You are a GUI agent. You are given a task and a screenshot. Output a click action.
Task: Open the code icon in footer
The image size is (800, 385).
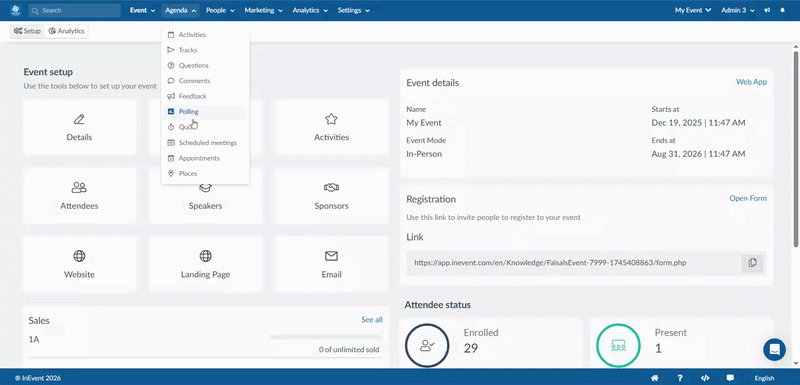(705, 378)
